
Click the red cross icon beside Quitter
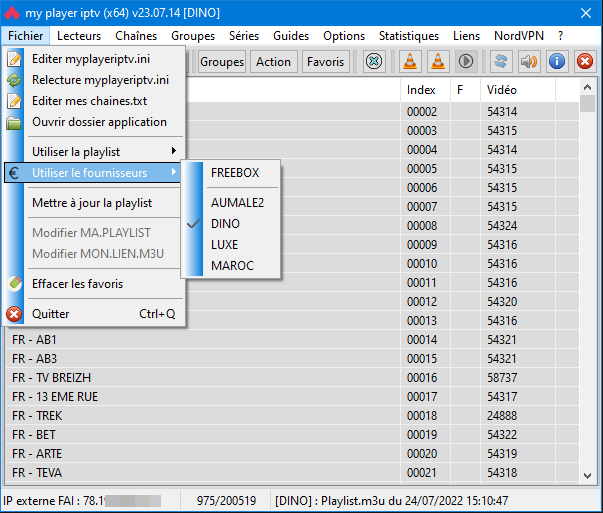point(14,314)
